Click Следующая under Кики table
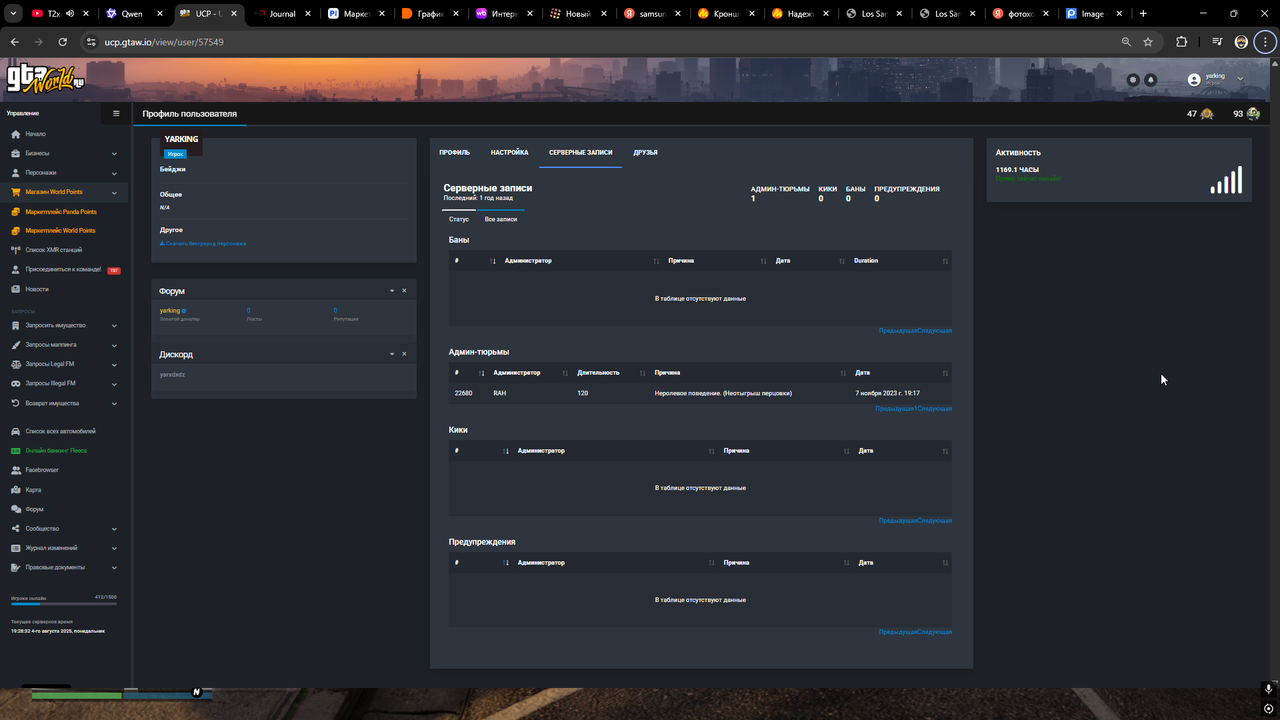1280x720 pixels. [x=935, y=521]
